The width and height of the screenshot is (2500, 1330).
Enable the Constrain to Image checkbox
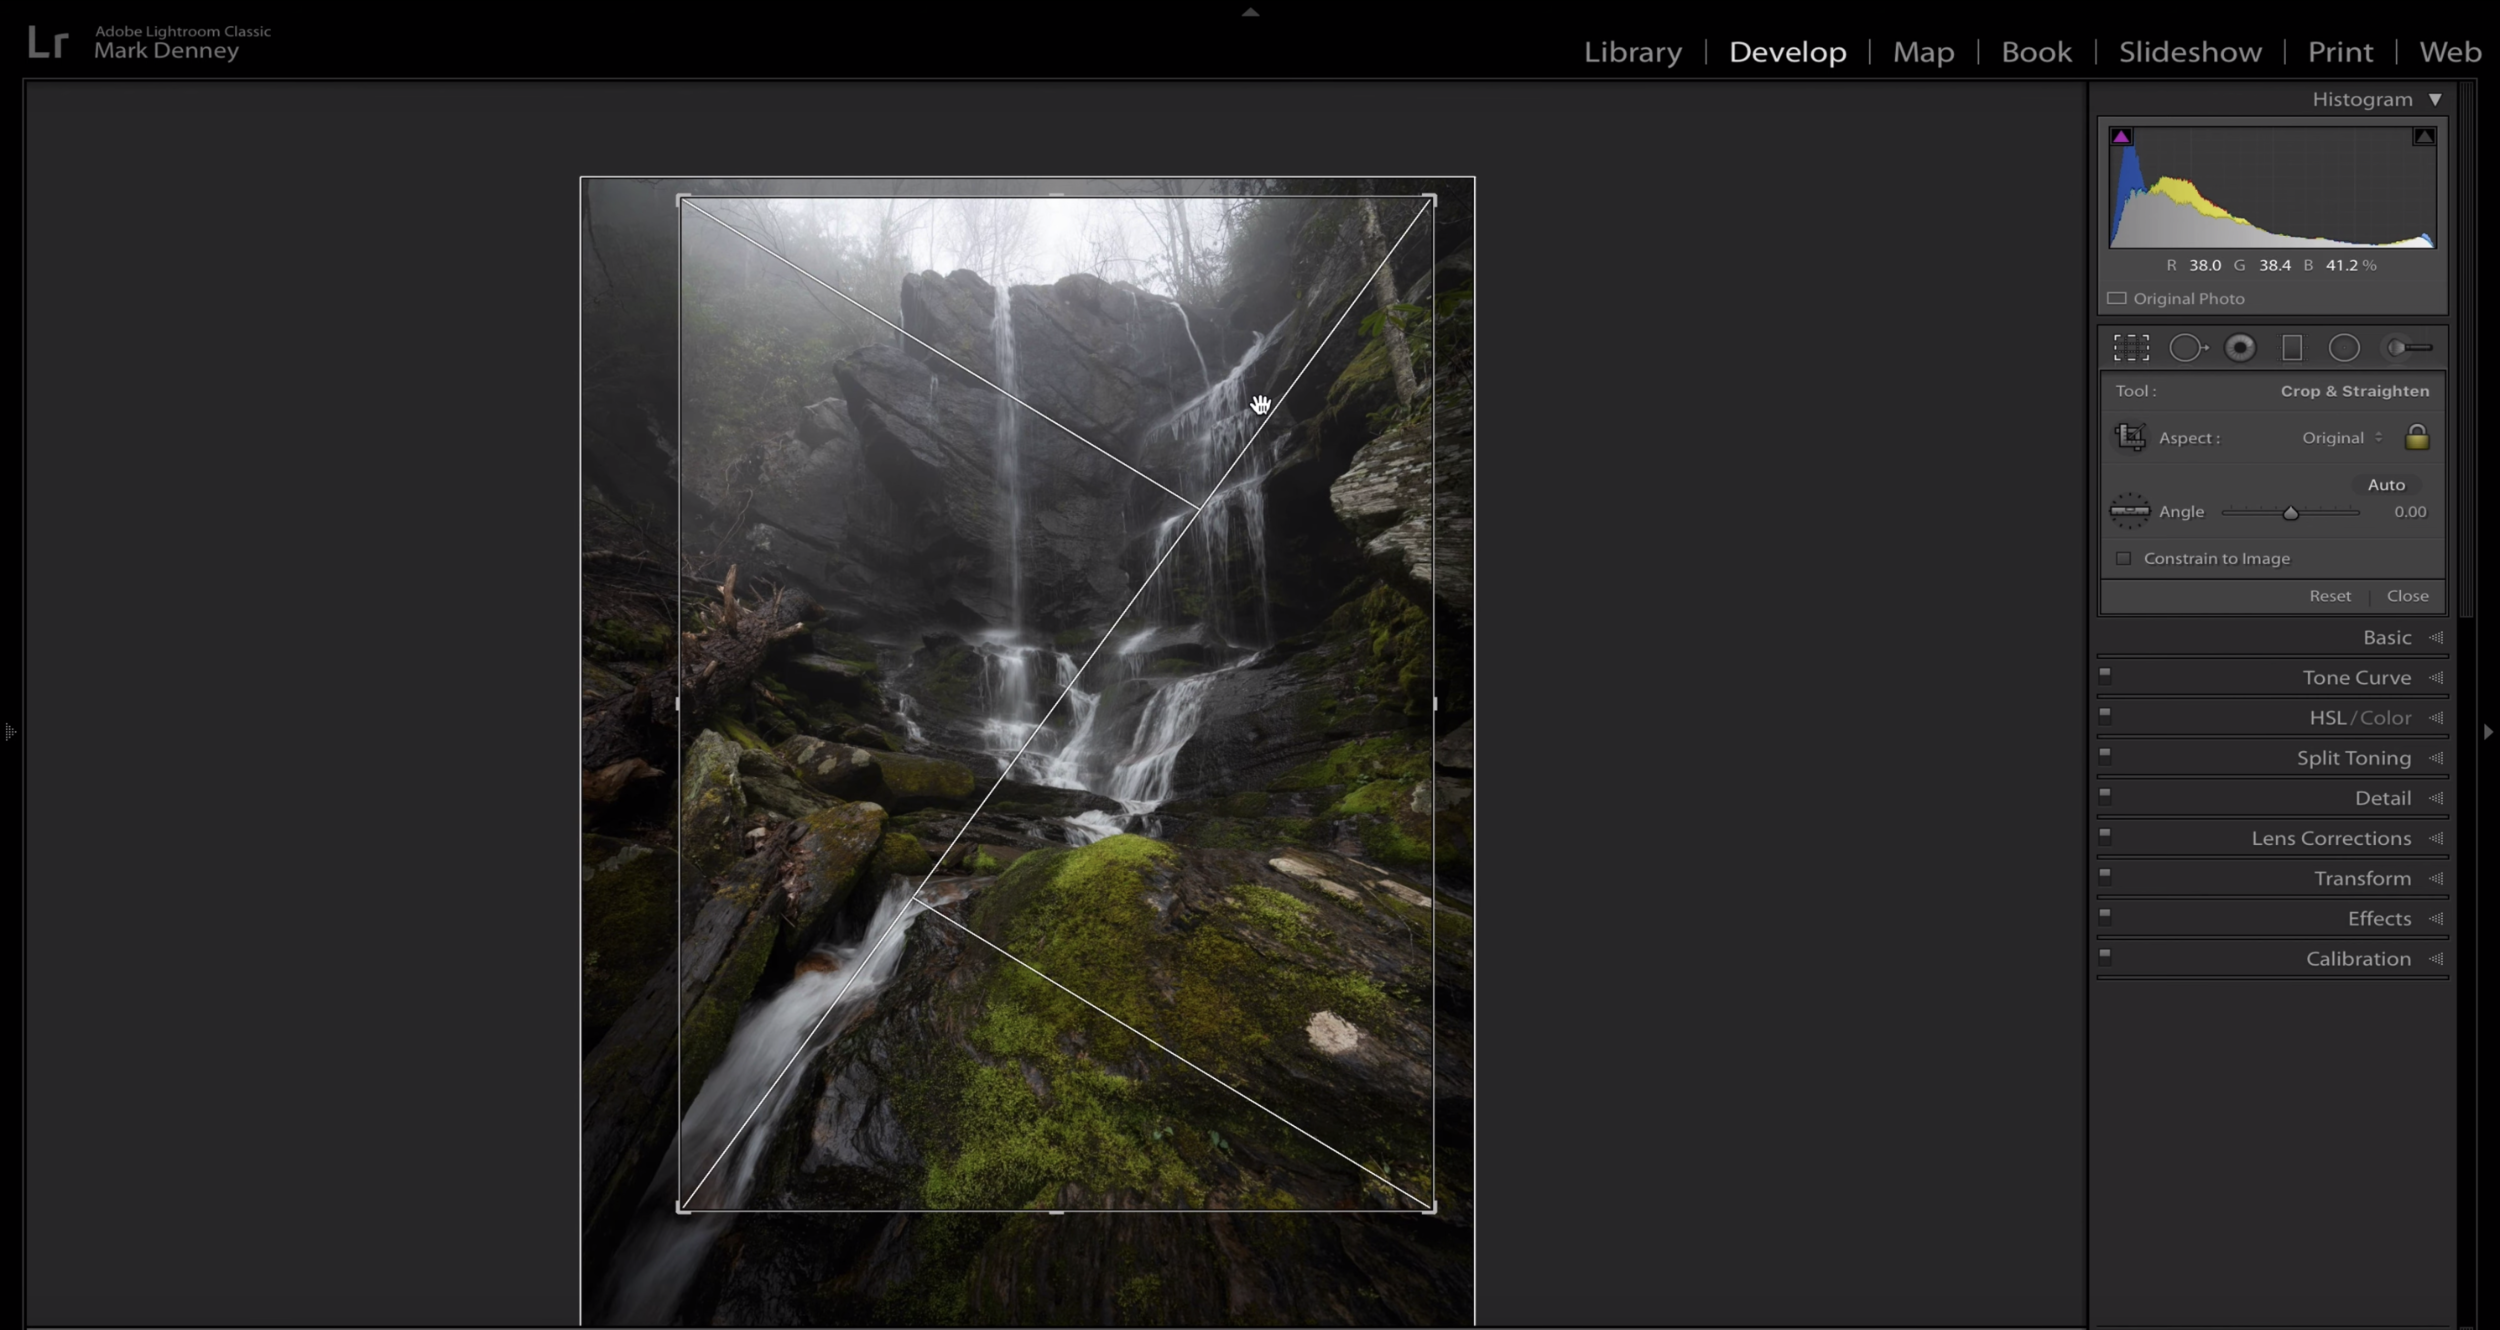tap(2124, 558)
